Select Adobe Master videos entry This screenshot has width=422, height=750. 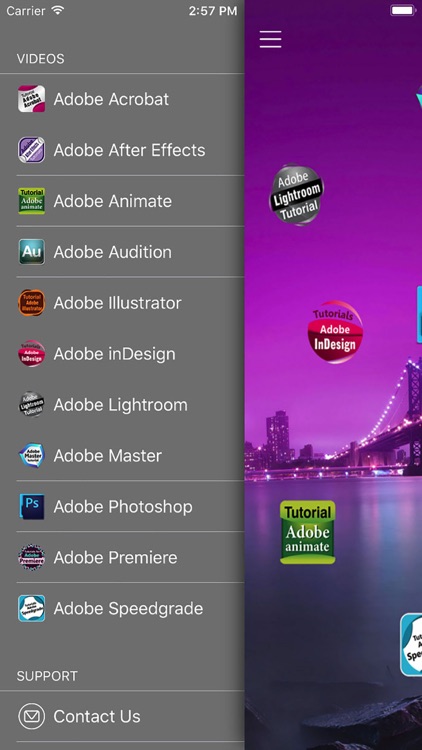point(122,455)
